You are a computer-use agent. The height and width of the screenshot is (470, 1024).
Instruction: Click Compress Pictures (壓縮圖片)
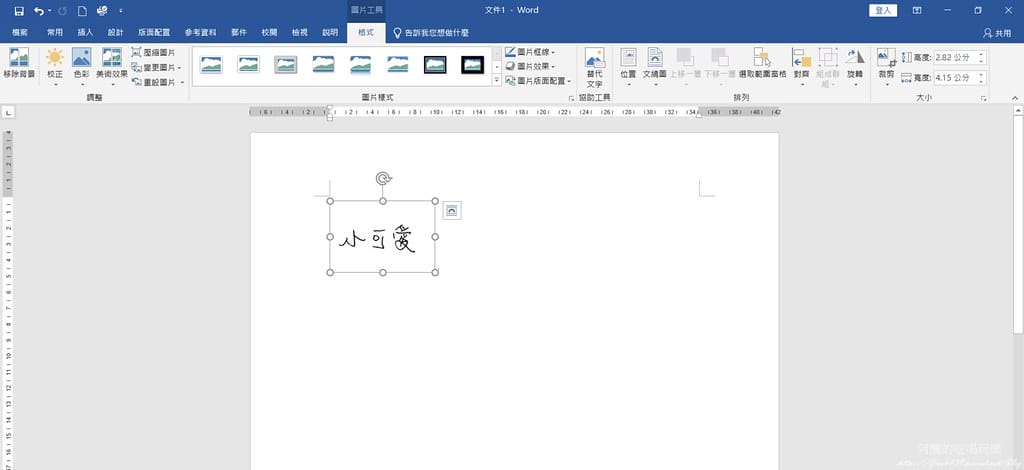coord(153,52)
